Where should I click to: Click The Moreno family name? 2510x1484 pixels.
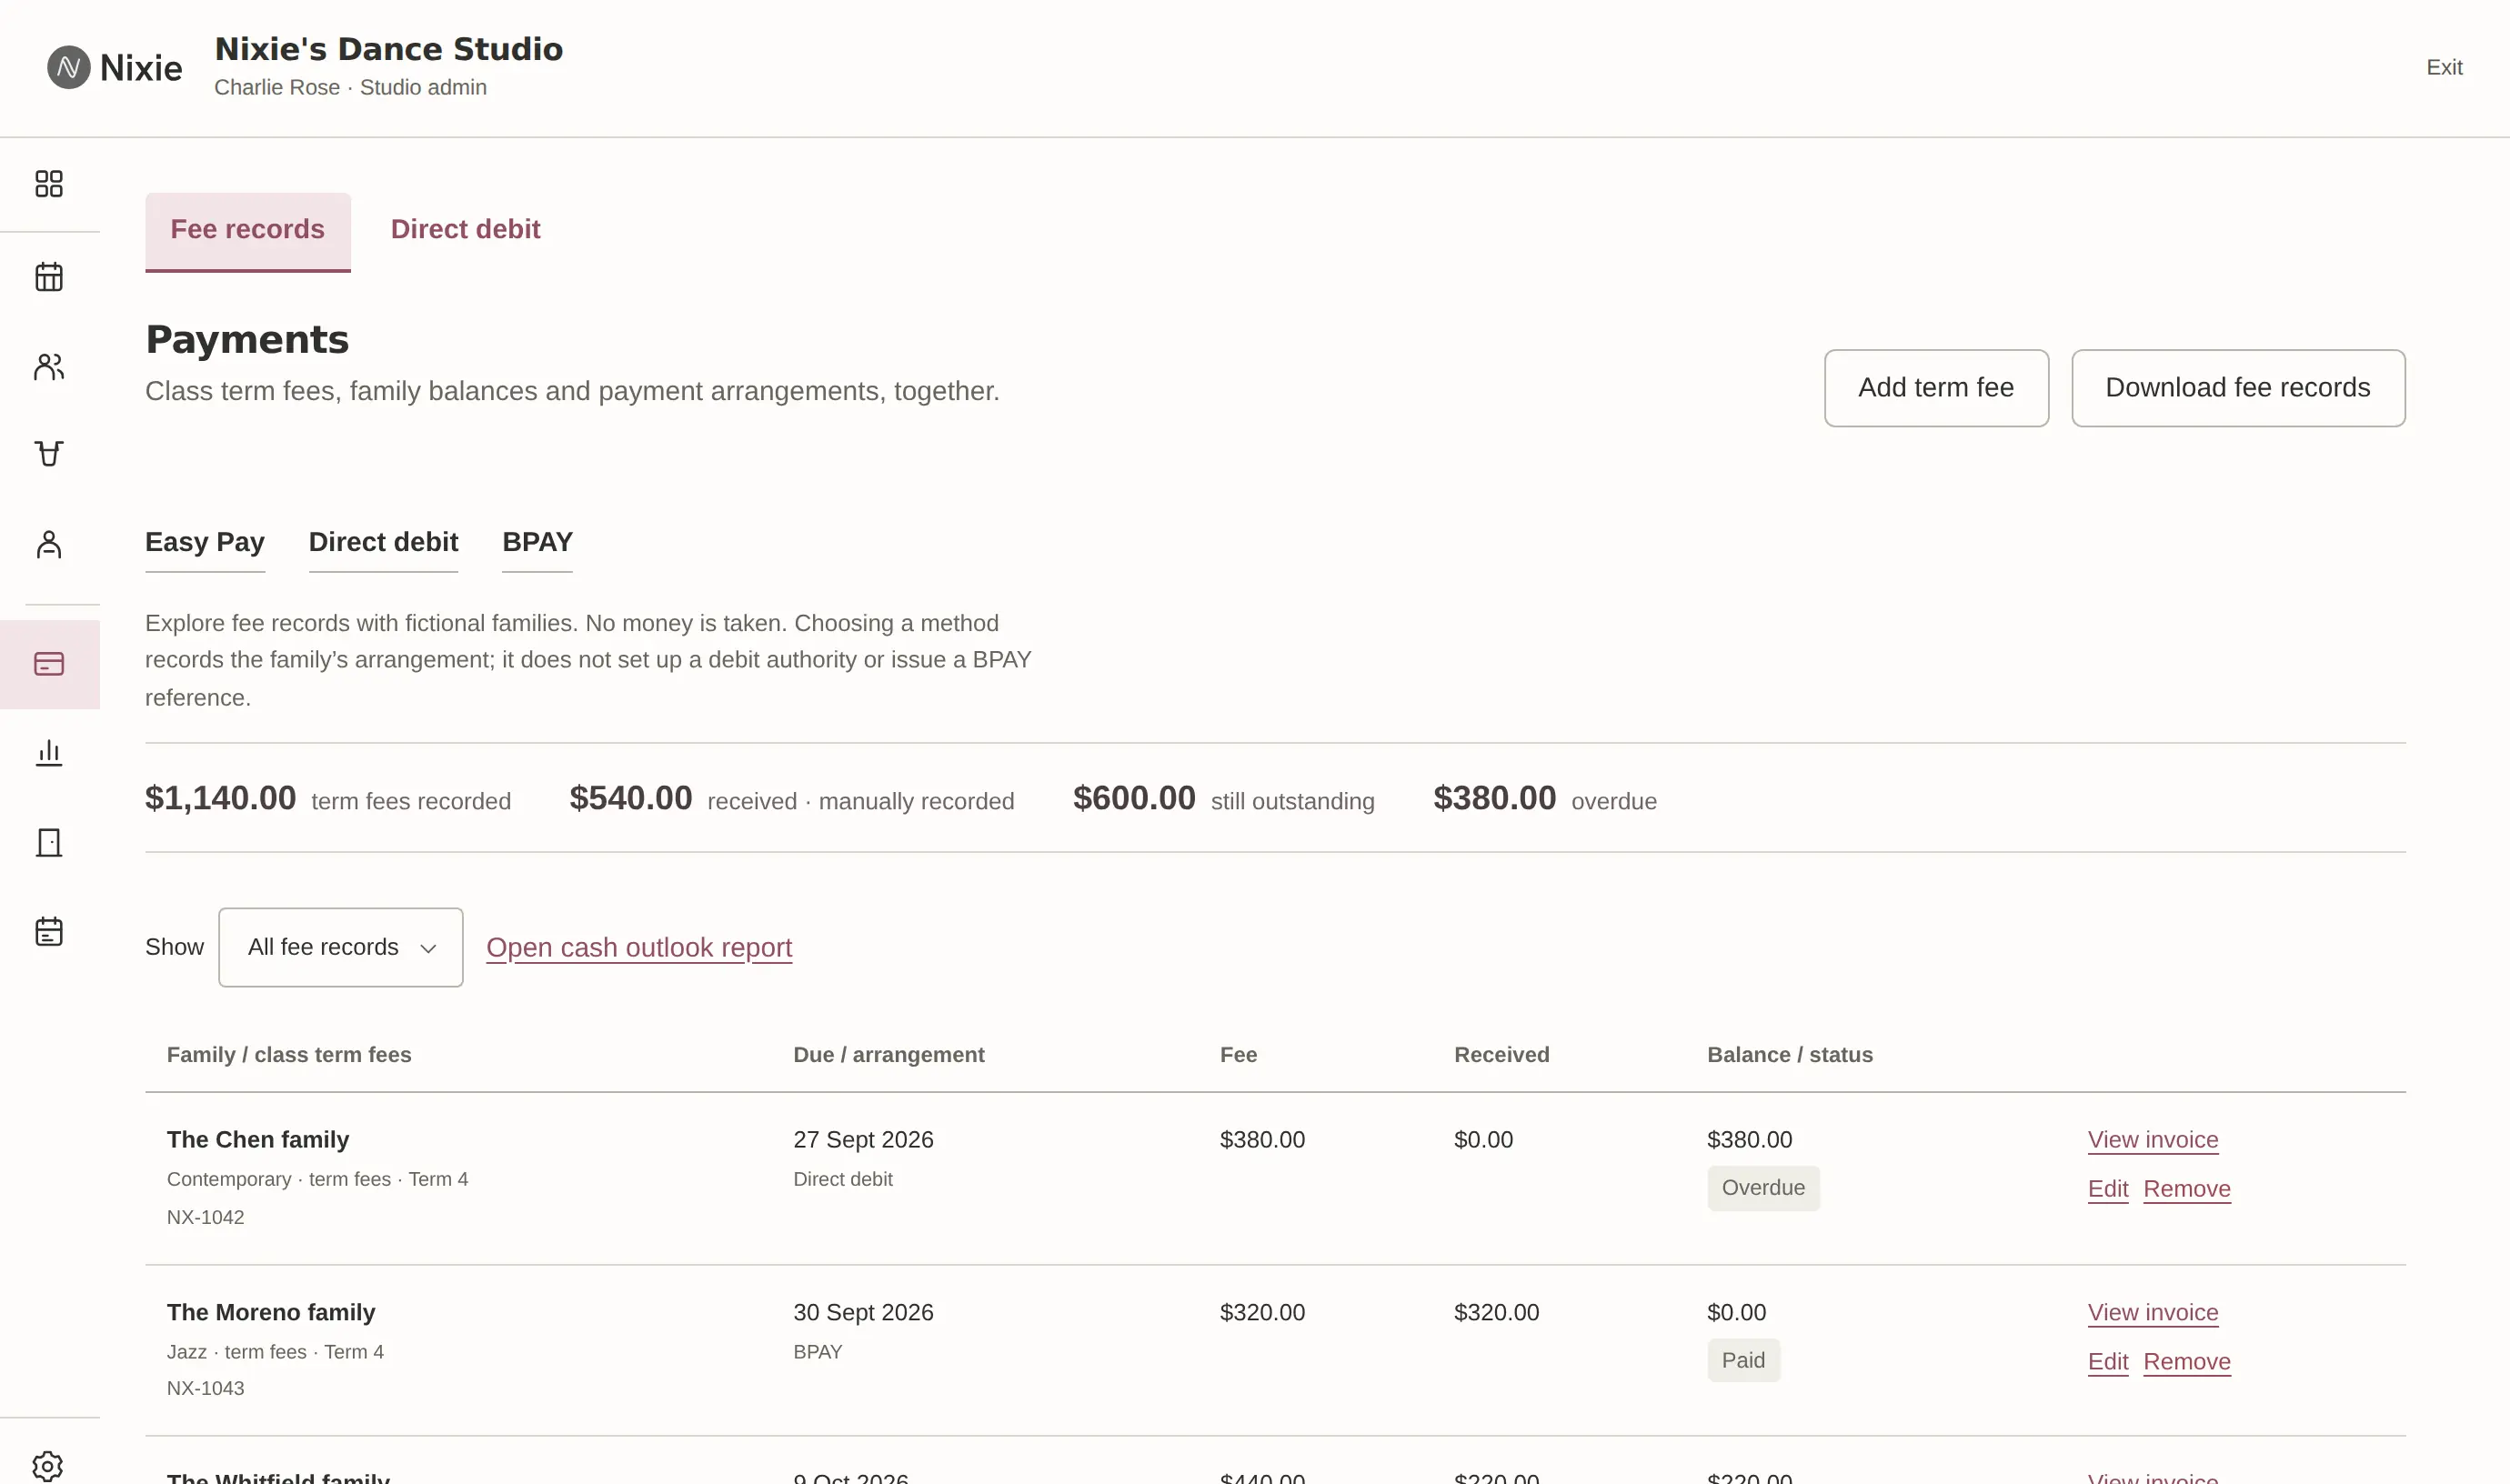[271, 1313]
